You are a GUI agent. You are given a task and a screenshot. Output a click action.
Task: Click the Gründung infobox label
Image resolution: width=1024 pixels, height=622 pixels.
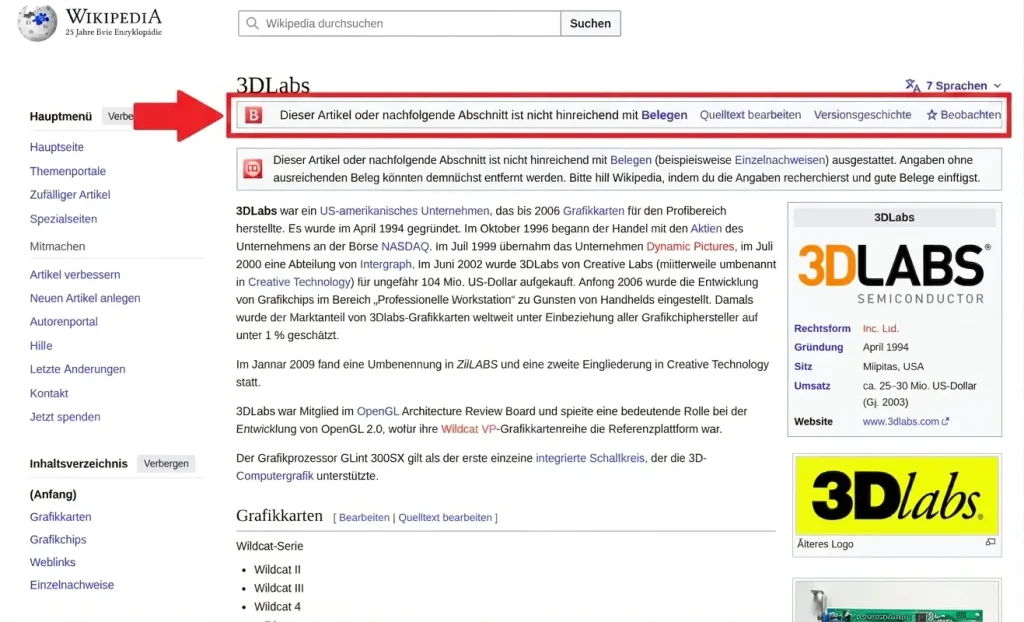point(818,348)
